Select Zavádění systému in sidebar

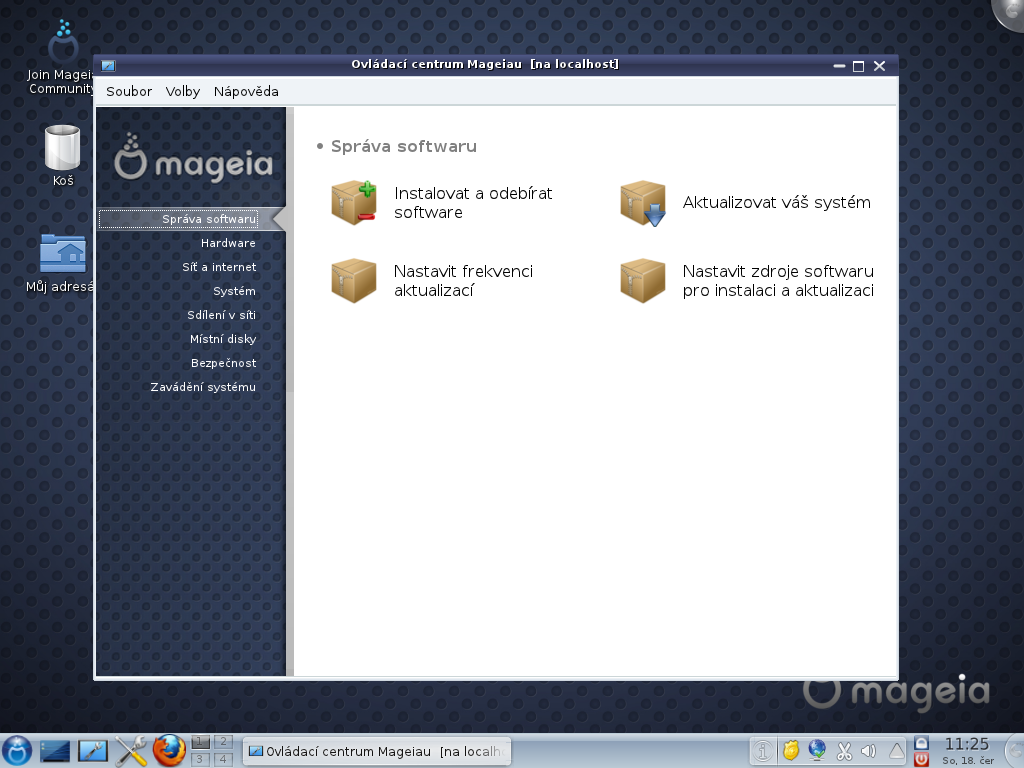[203, 387]
